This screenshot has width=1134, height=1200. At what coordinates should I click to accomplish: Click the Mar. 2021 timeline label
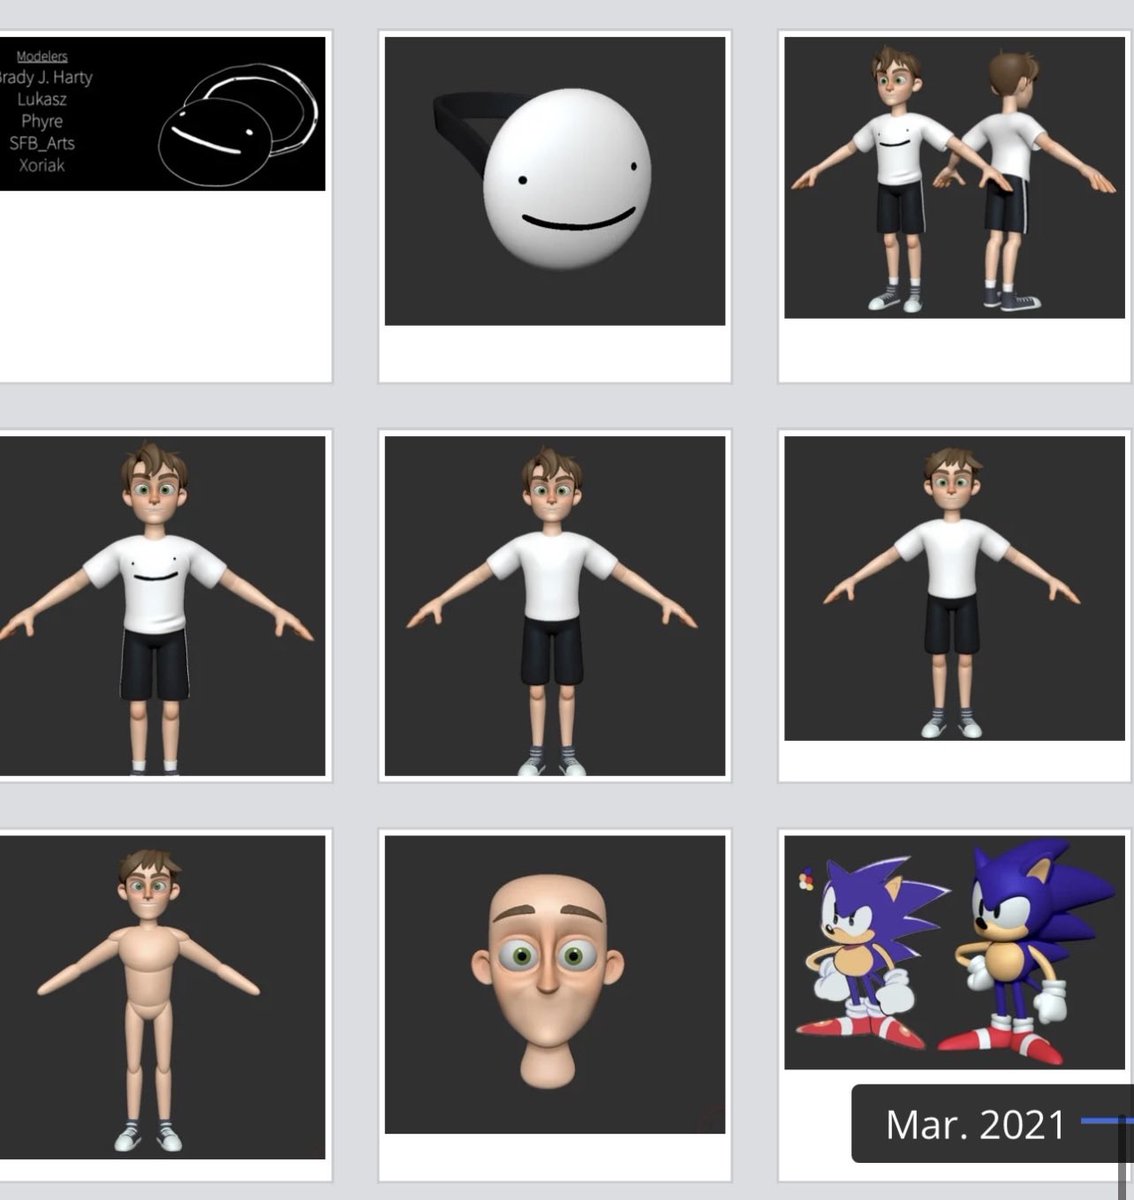tap(975, 1124)
